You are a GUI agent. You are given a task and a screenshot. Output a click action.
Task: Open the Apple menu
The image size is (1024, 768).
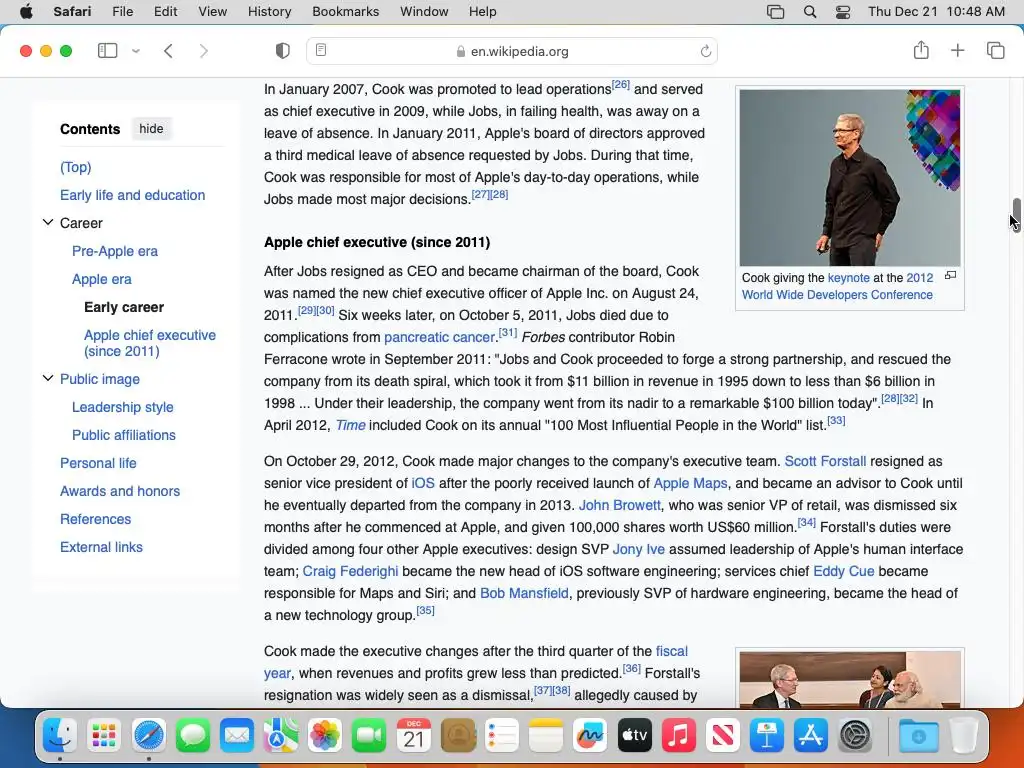26,11
